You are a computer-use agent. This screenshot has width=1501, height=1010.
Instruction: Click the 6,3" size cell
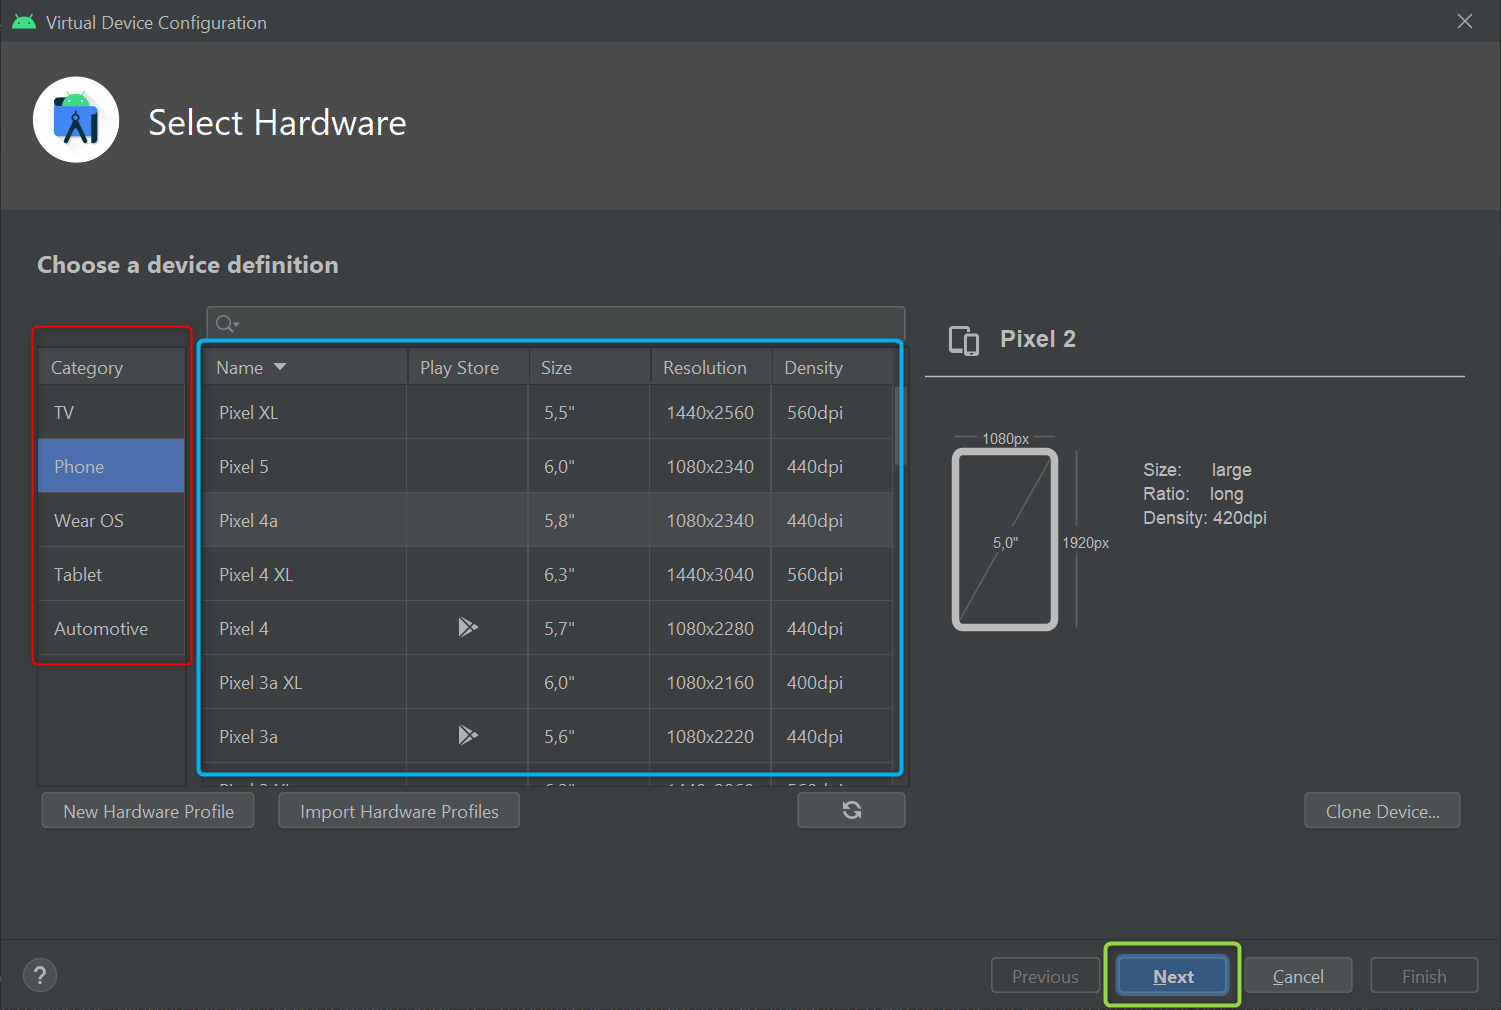click(589, 574)
